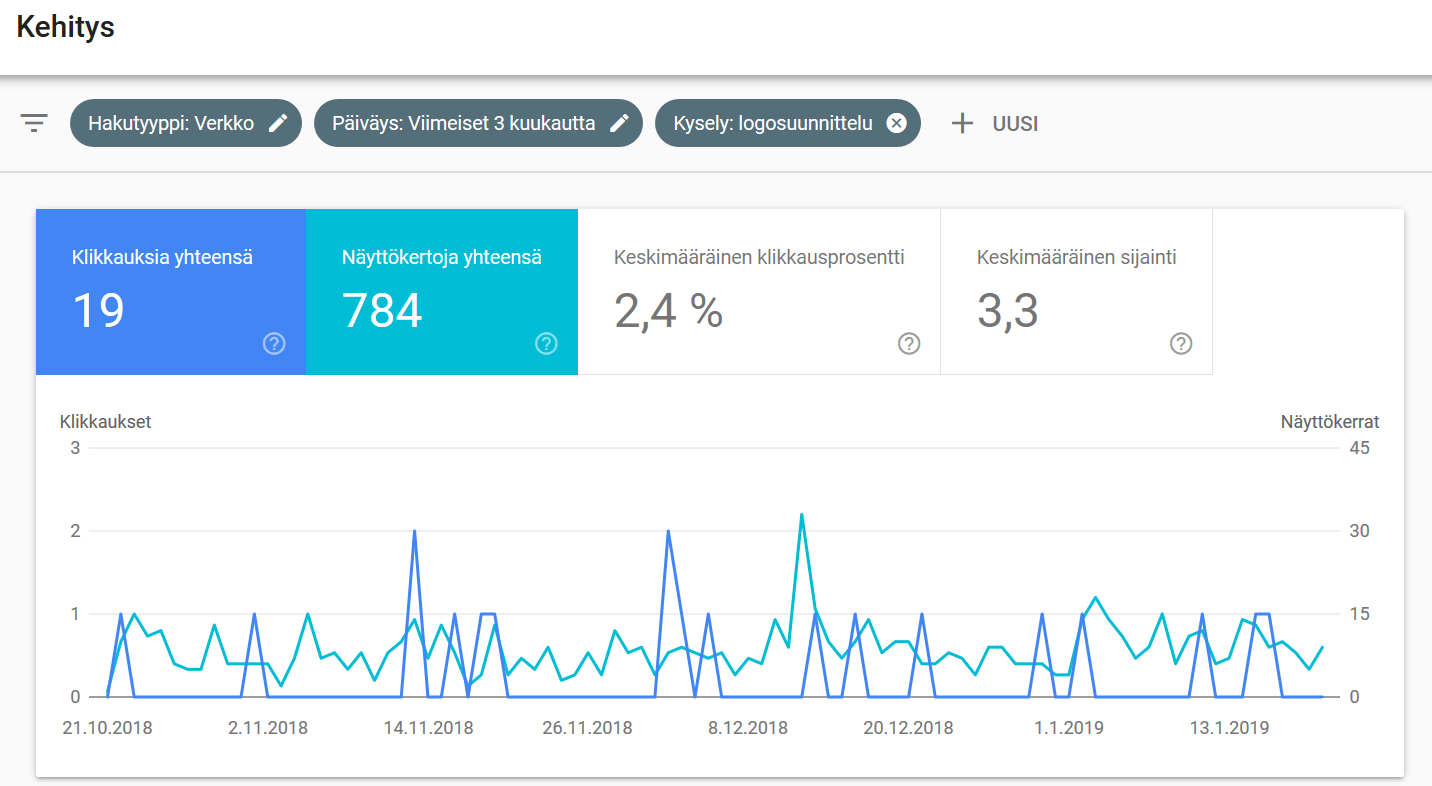Viewport: 1432px width, 786px height.
Task: Click the Näyttökerrat axis label
Action: click(x=1330, y=422)
